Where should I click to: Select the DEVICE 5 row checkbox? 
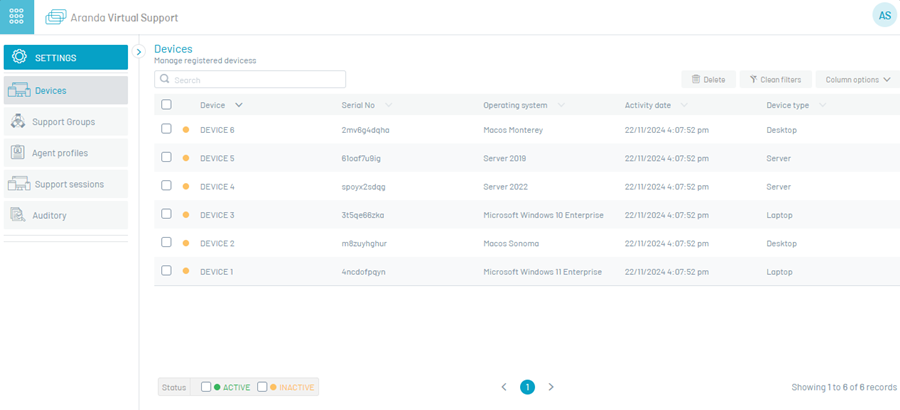[x=166, y=157]
